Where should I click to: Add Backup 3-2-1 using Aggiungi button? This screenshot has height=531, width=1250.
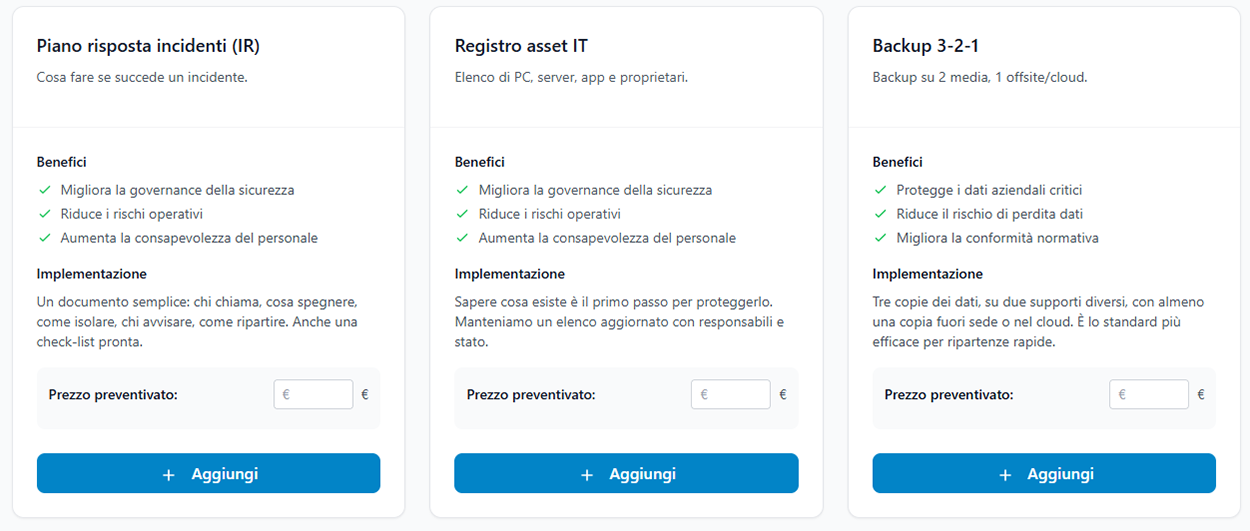point(1044,474)
